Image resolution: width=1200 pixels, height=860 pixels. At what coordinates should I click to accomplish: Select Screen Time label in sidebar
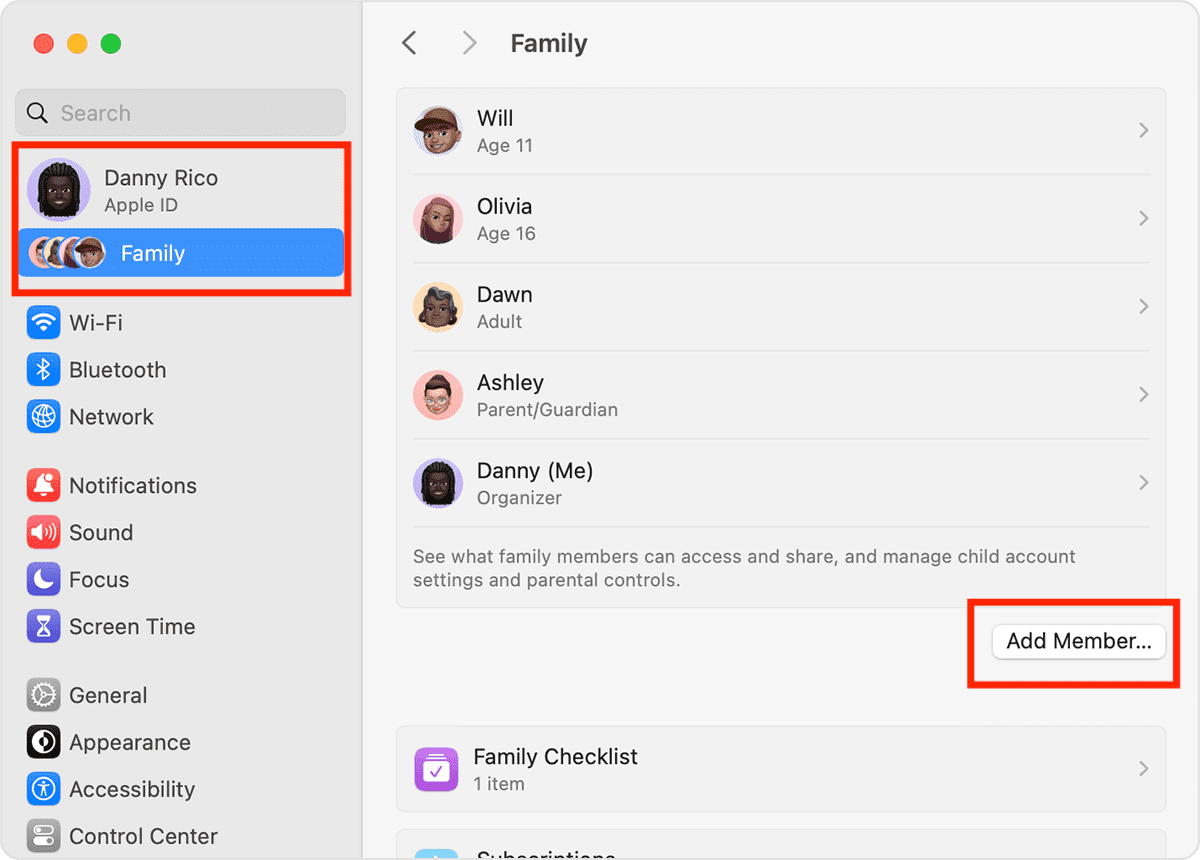click(132, 627)
